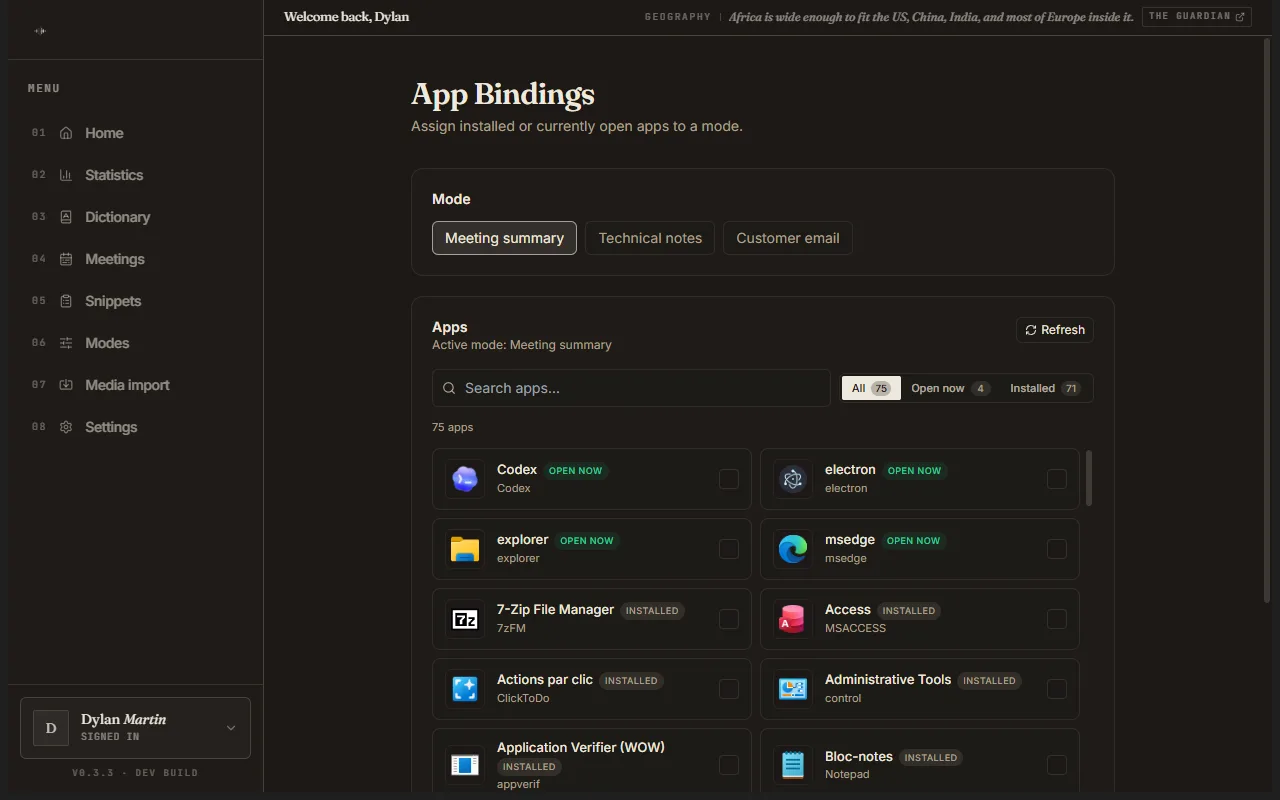Click the app logo at top left
1280x800 pixels.
(40, 31)
